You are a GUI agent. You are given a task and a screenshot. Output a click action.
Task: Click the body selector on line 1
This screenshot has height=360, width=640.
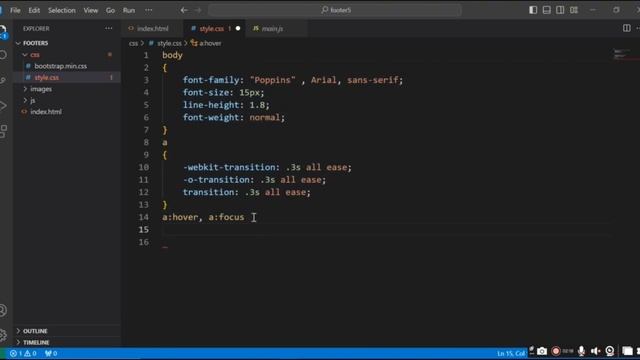(x=172, y=55)
